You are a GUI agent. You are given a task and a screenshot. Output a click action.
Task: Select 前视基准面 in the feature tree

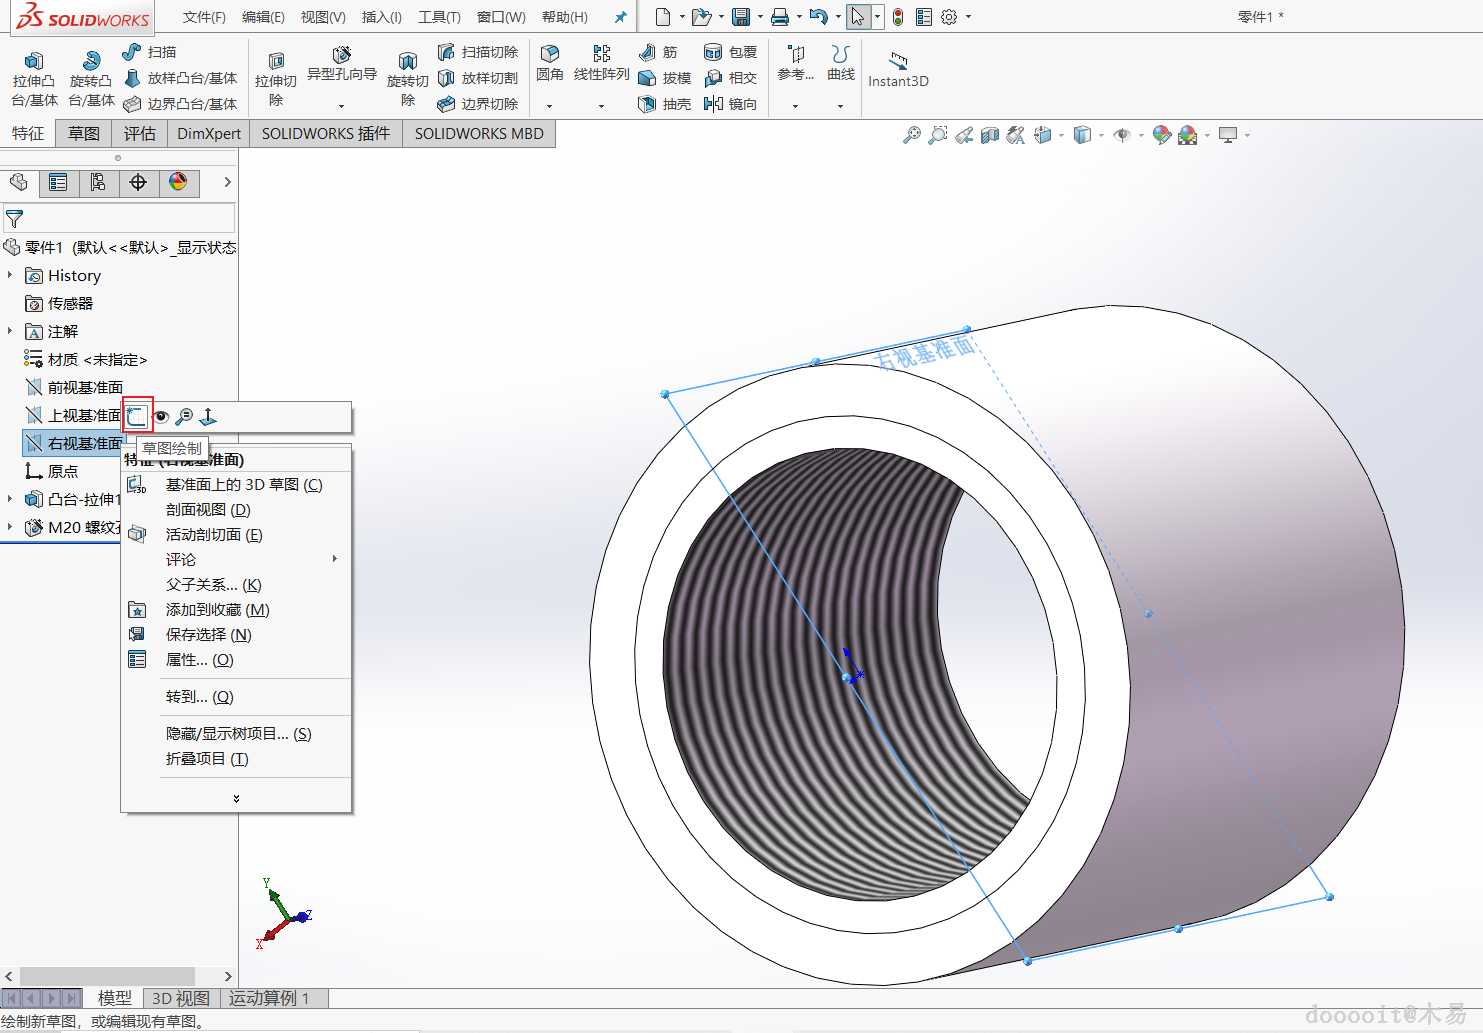(x=84, y=387)
